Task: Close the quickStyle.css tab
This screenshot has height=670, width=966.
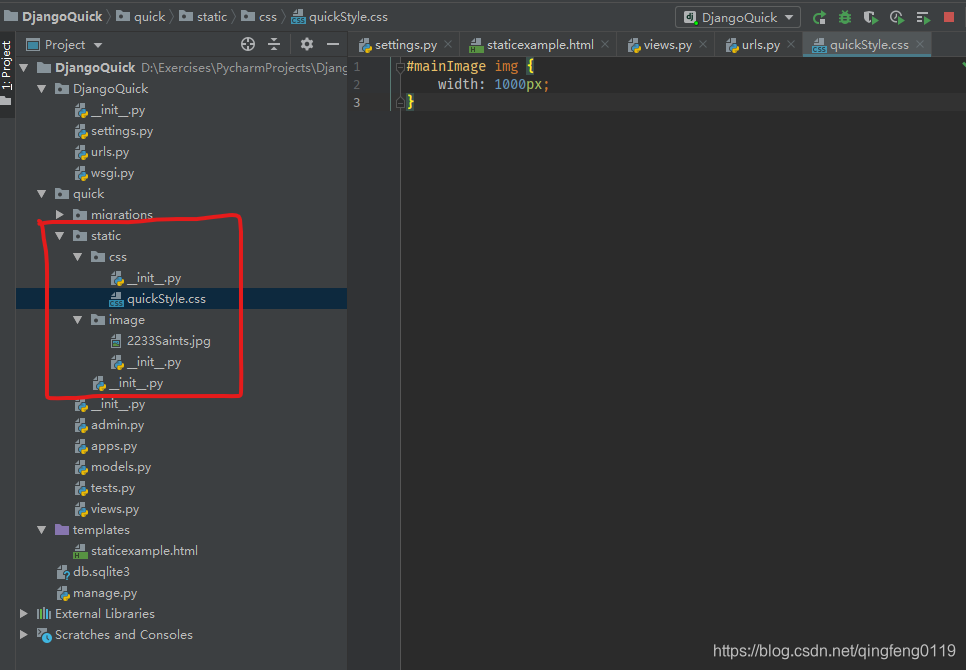Action: click(920, 44)
